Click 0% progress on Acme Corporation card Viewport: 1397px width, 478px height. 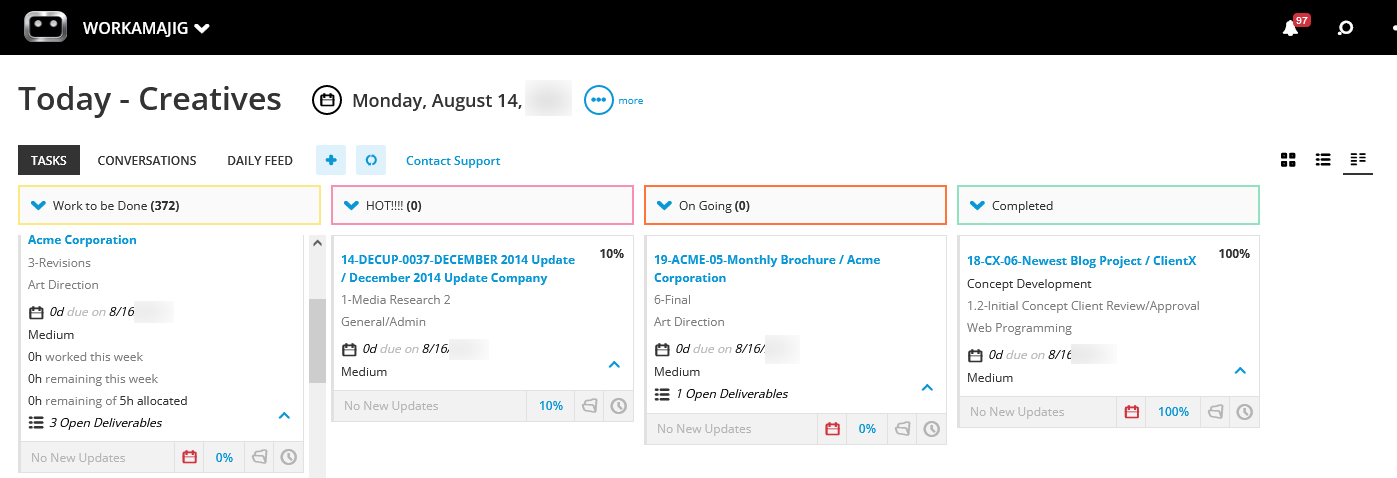tap(224, 458)
